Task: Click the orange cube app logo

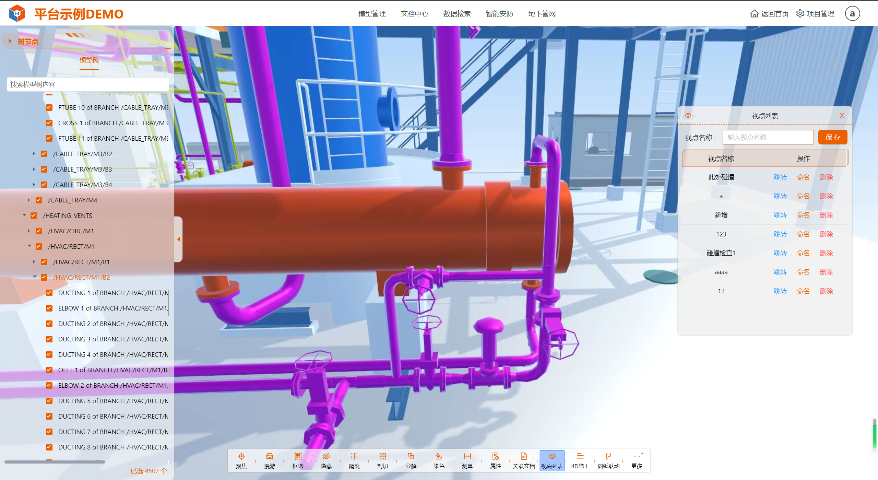Action: (x=18, y=14)
